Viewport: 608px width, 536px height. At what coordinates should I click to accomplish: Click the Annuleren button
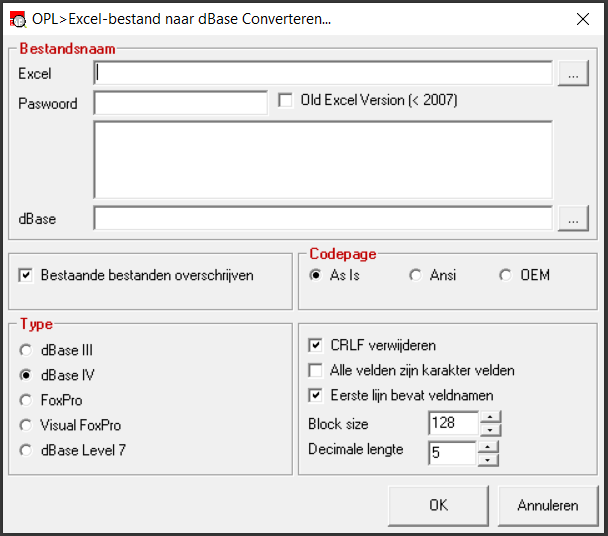pyautogui.click(x=548, y=505)
